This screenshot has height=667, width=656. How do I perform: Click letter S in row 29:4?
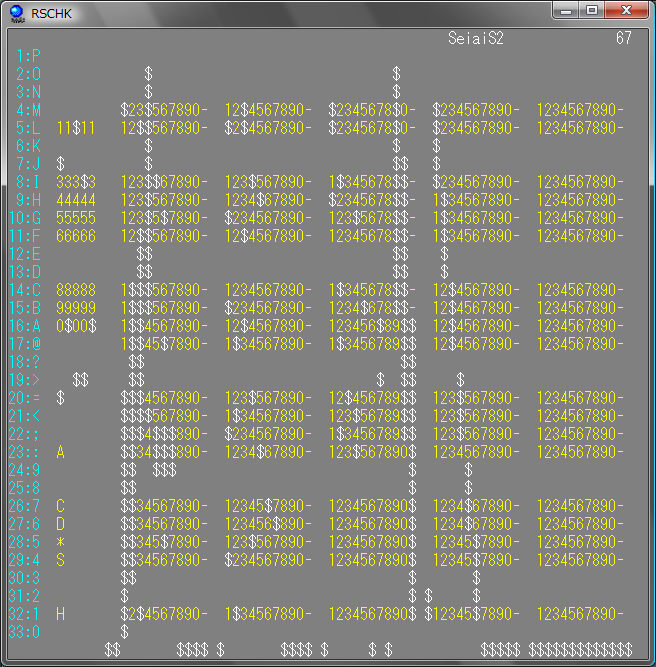pos(60,560)
